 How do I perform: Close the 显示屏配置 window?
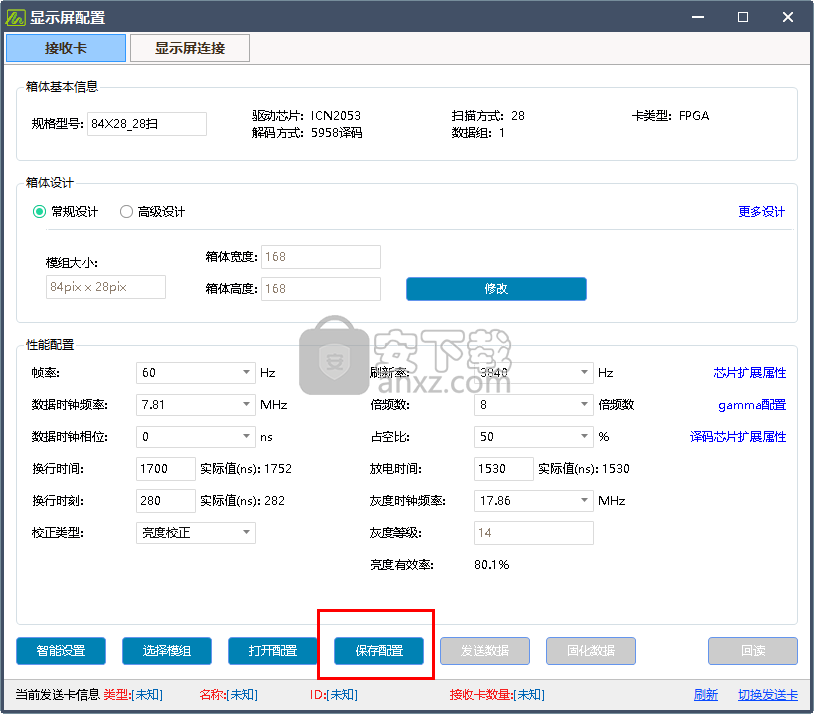click(x=788, y=17)
